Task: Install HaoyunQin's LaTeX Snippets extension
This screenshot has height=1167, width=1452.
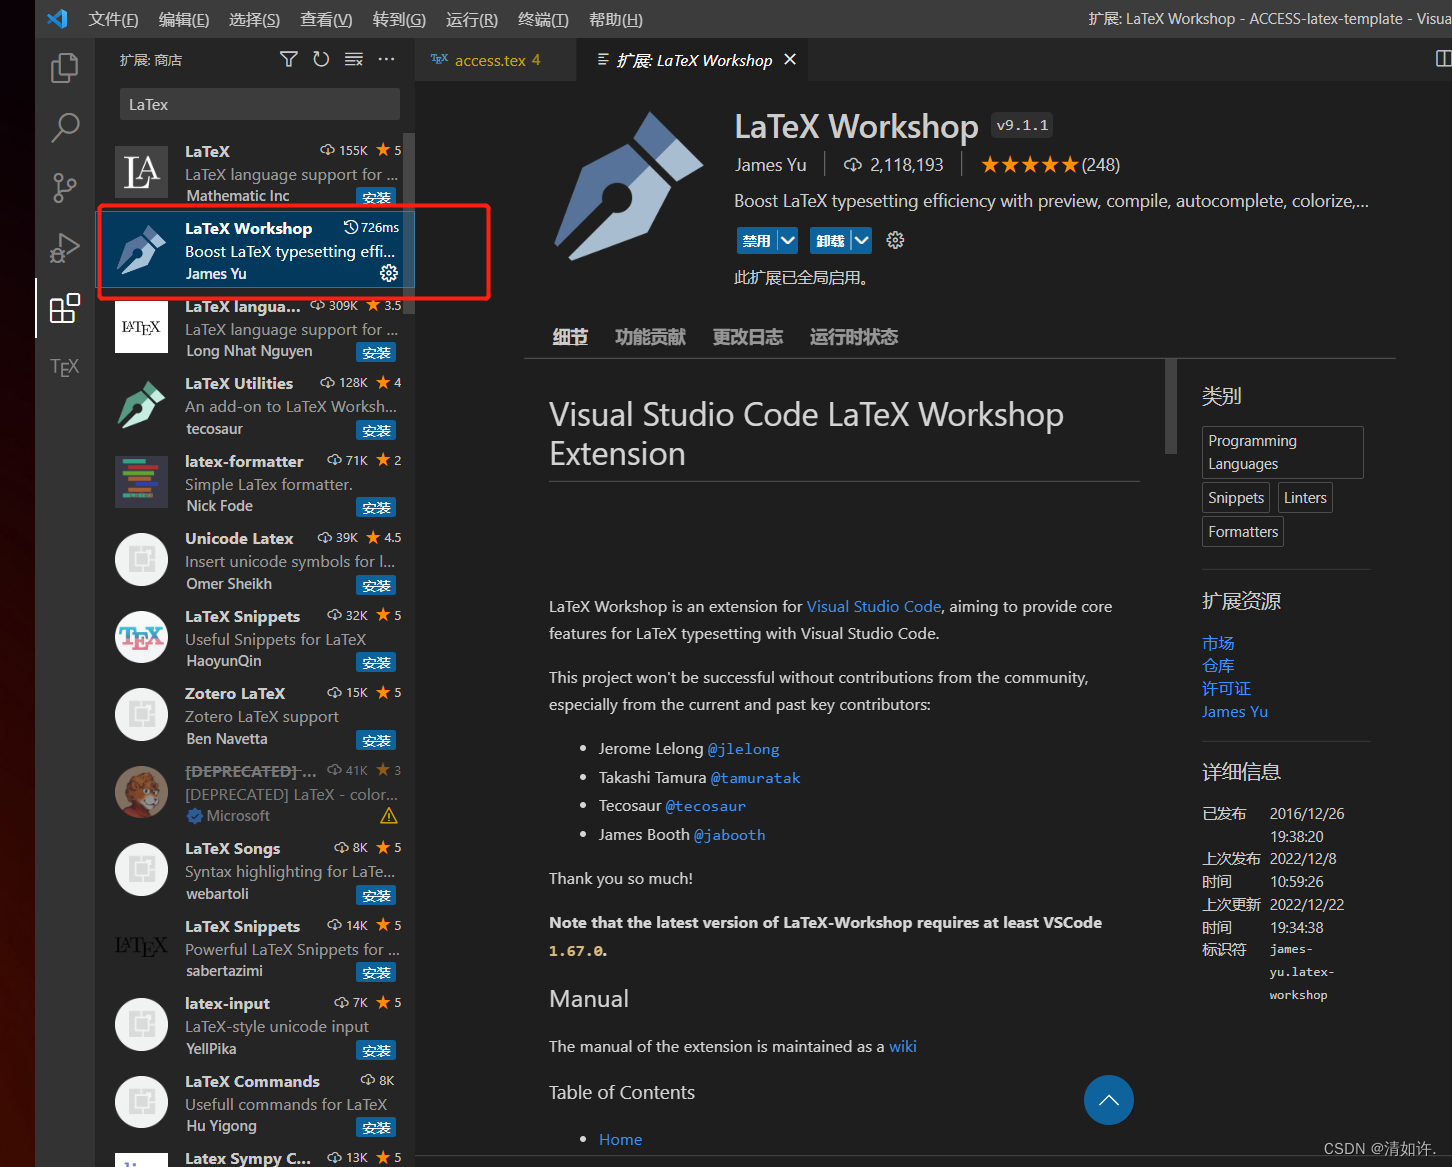Action: (376, 662)
